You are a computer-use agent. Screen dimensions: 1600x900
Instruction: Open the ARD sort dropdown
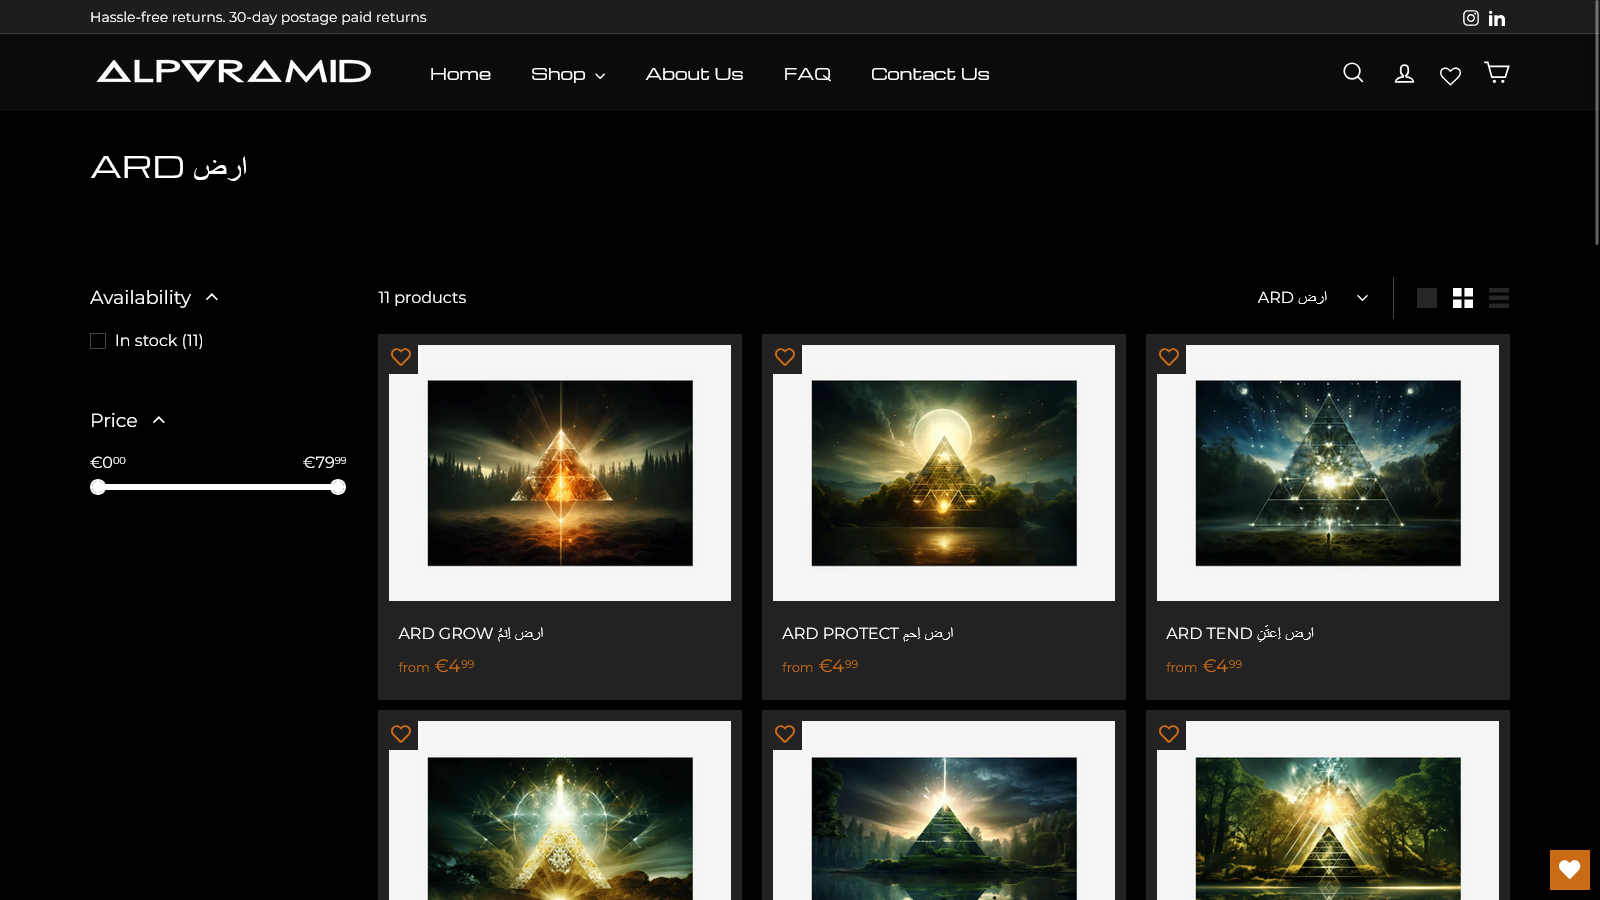click(x=1313, y=298)
